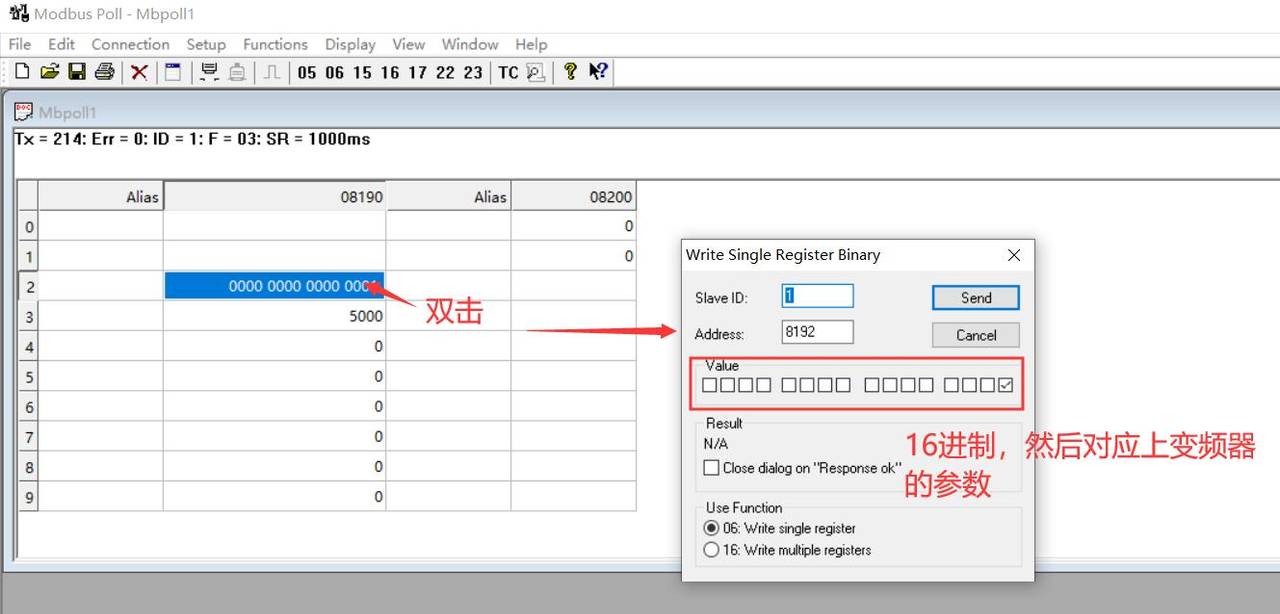Open the Connection menu

[130, 44]
